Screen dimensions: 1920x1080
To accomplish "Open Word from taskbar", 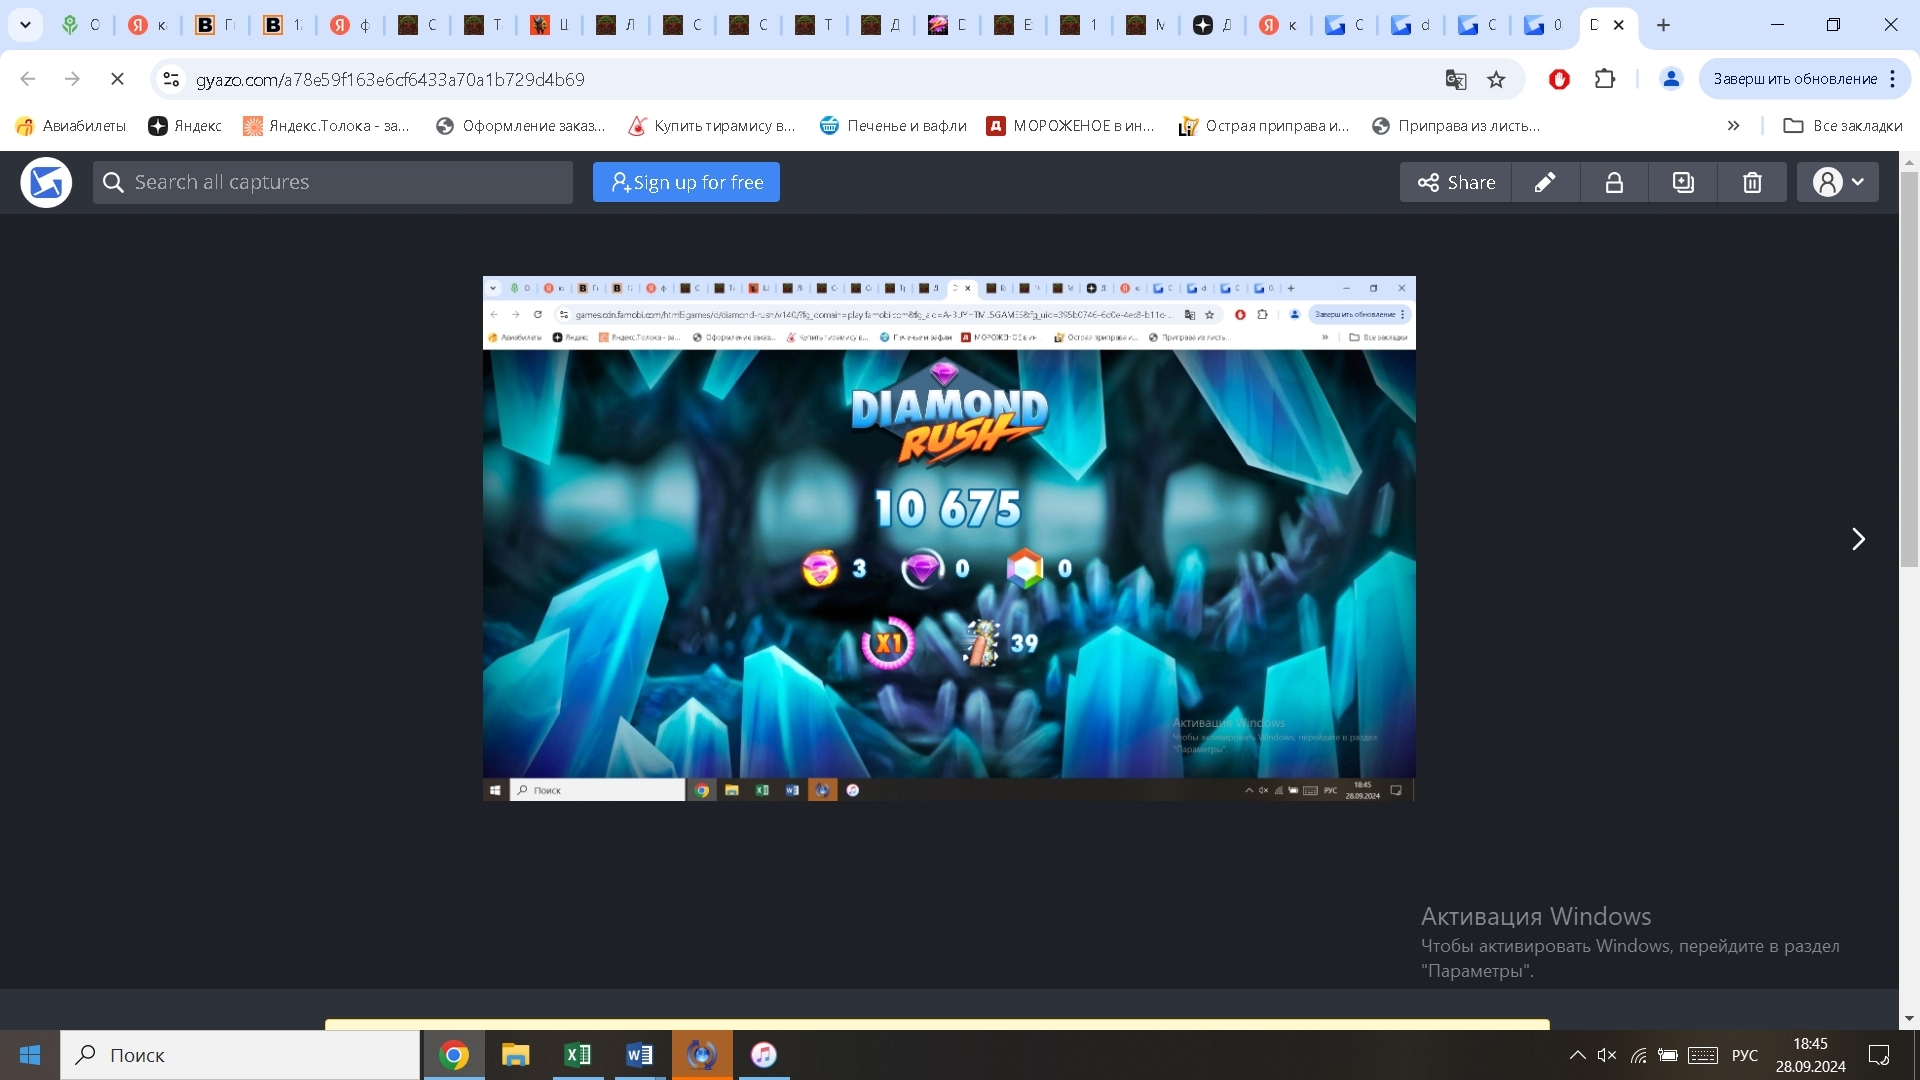I will tap(640, 1055).
